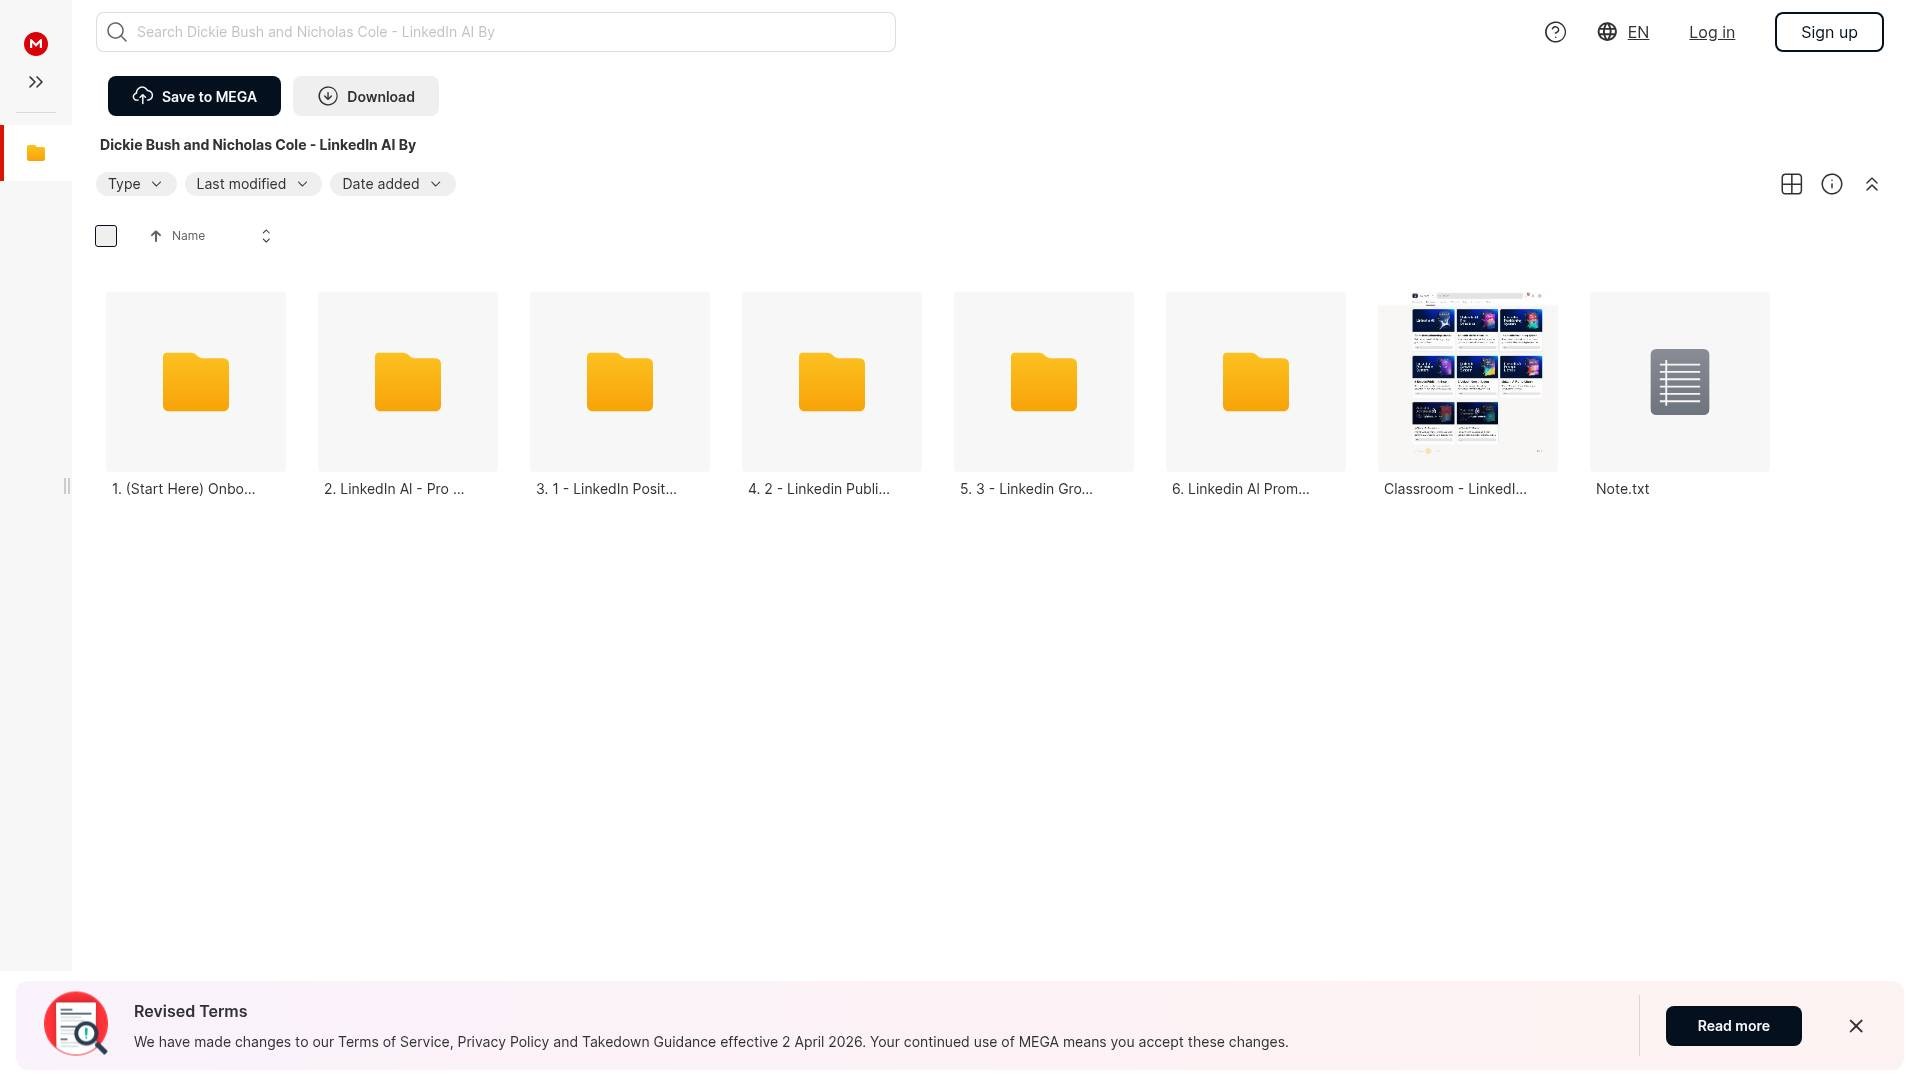Sort files by Name column
This screenshot has height=1080, width=1920.
187,236
